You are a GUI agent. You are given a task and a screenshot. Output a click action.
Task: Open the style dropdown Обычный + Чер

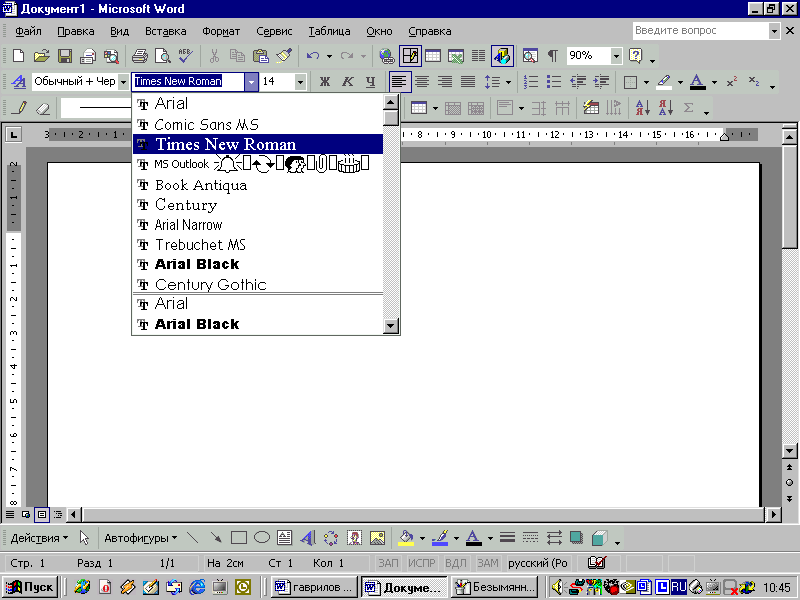(x=123, y=82)
